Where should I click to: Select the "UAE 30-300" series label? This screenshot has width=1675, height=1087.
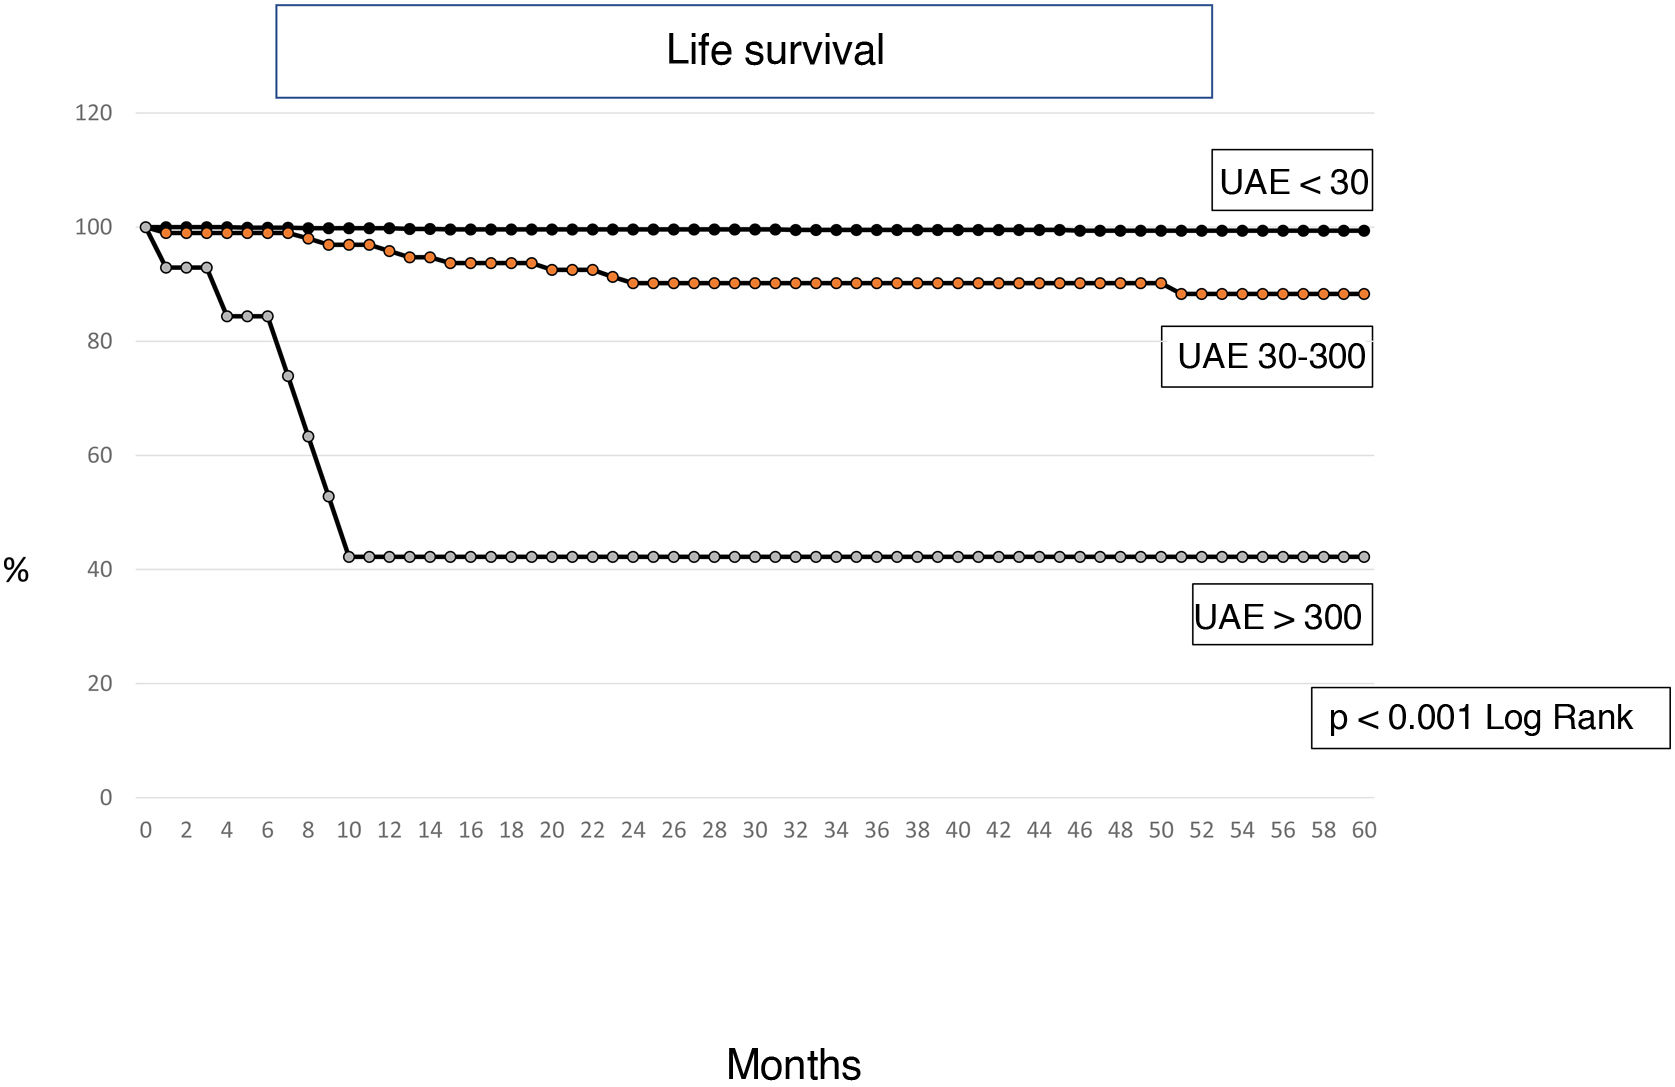point(1267,357)
